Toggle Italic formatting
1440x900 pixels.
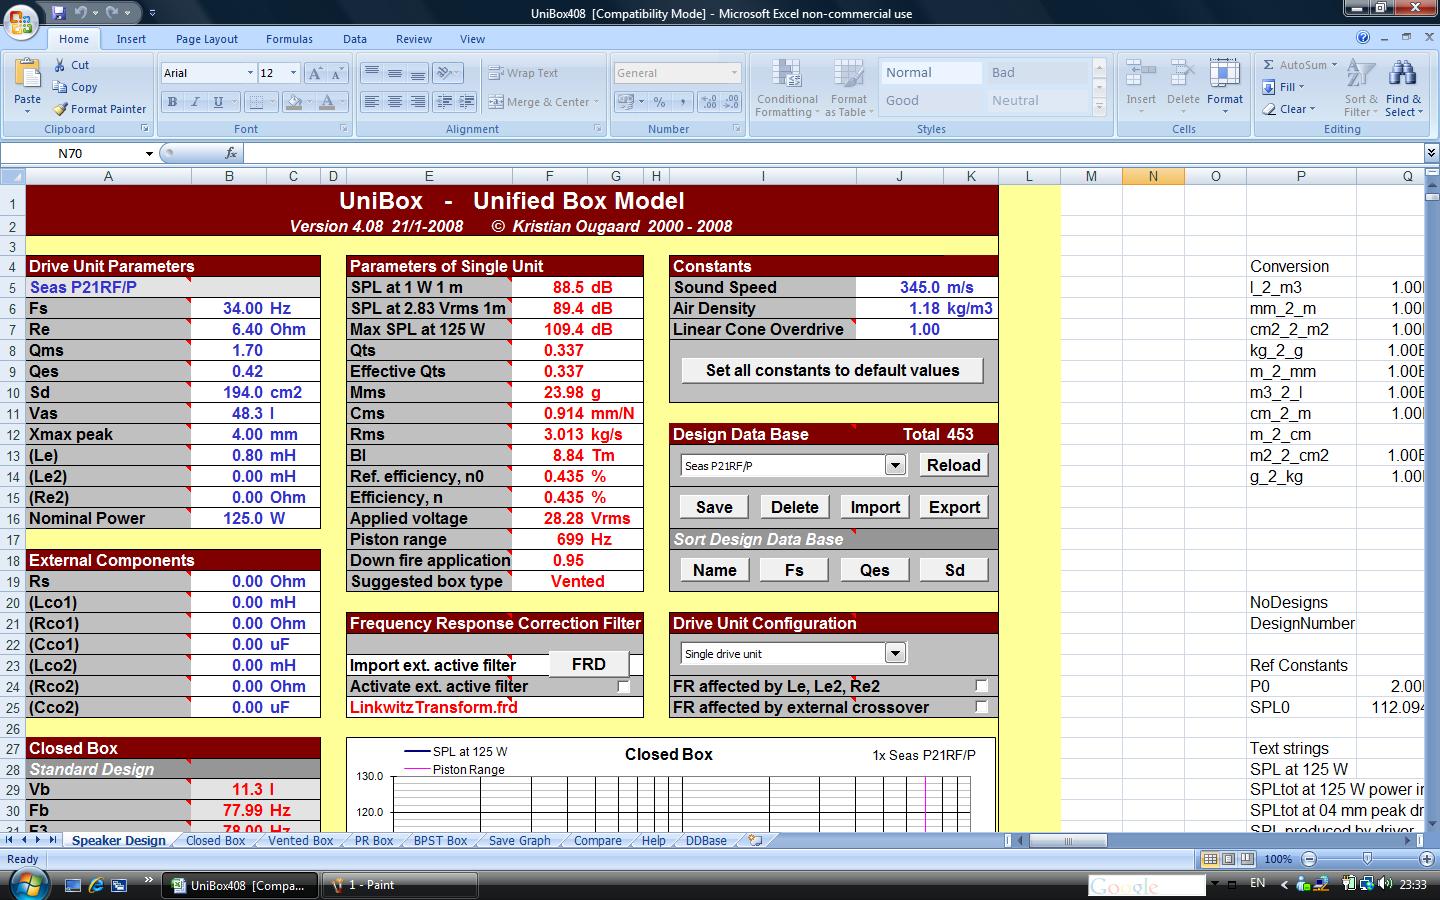[195, 102]
